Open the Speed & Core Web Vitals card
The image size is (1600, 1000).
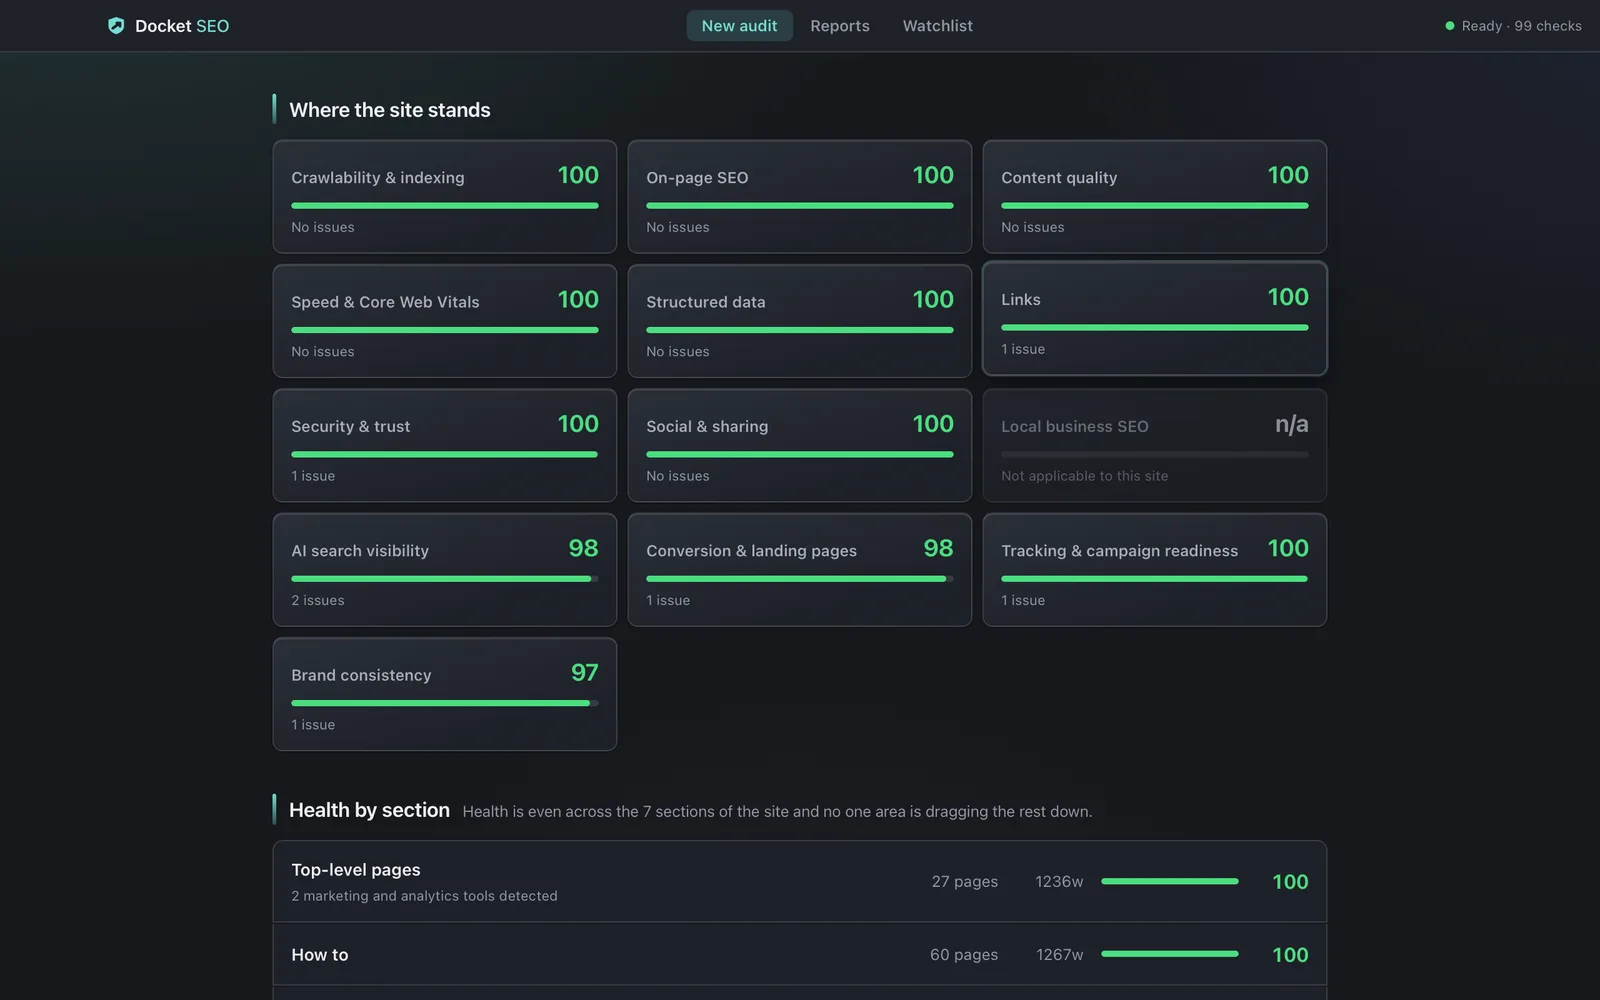point(445,321)
